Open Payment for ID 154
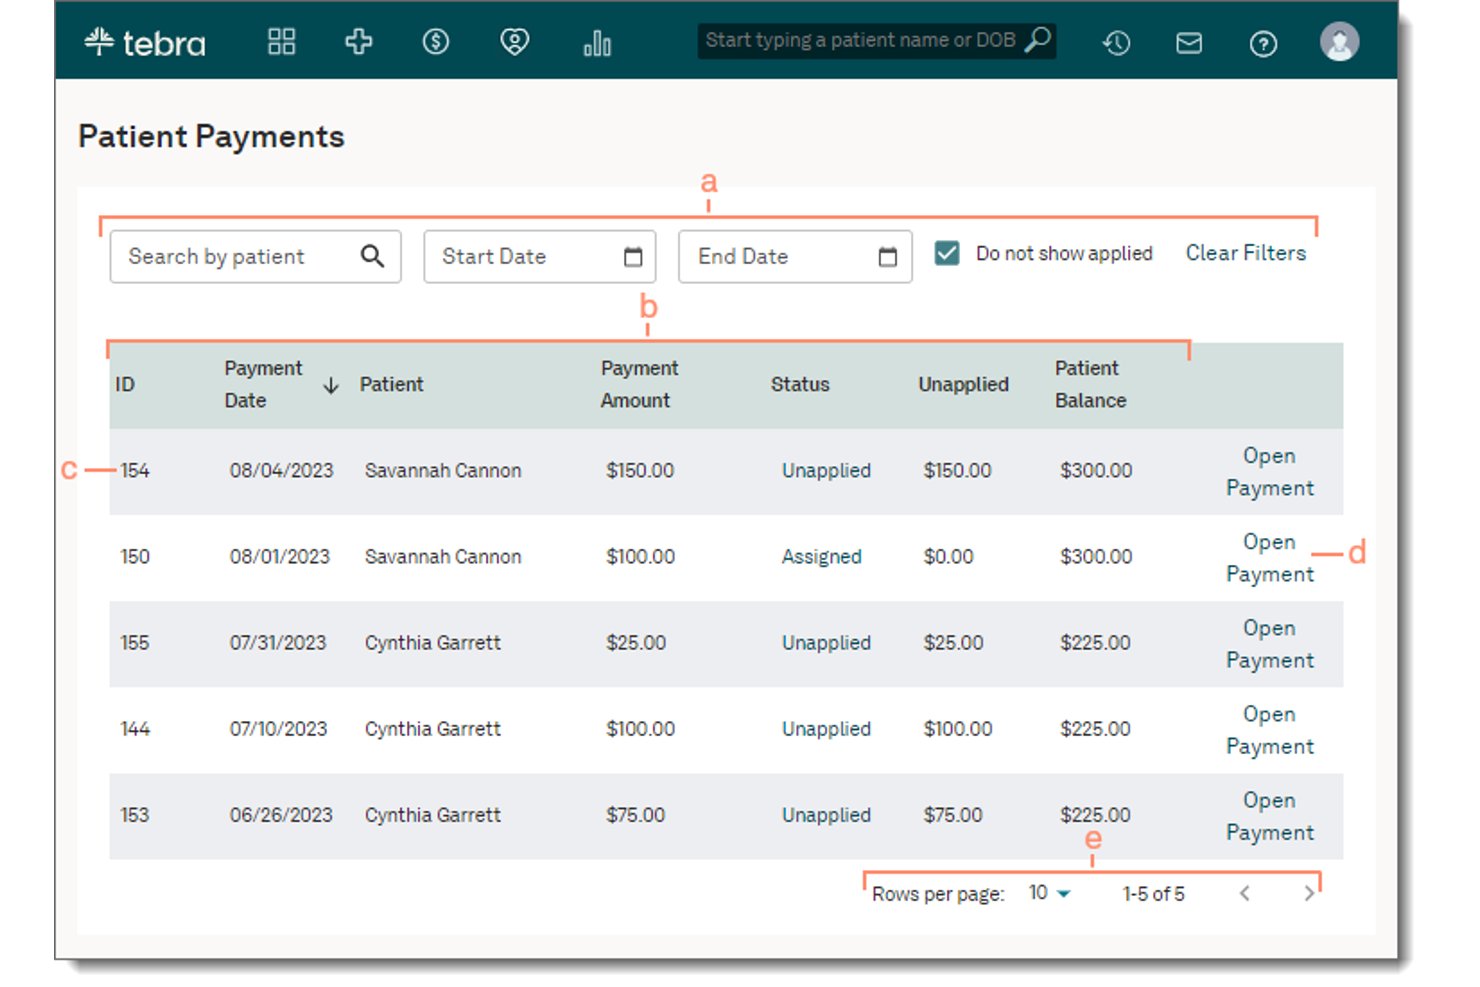This screenshot has width=1480, height=987. (x=1270, y=472)
